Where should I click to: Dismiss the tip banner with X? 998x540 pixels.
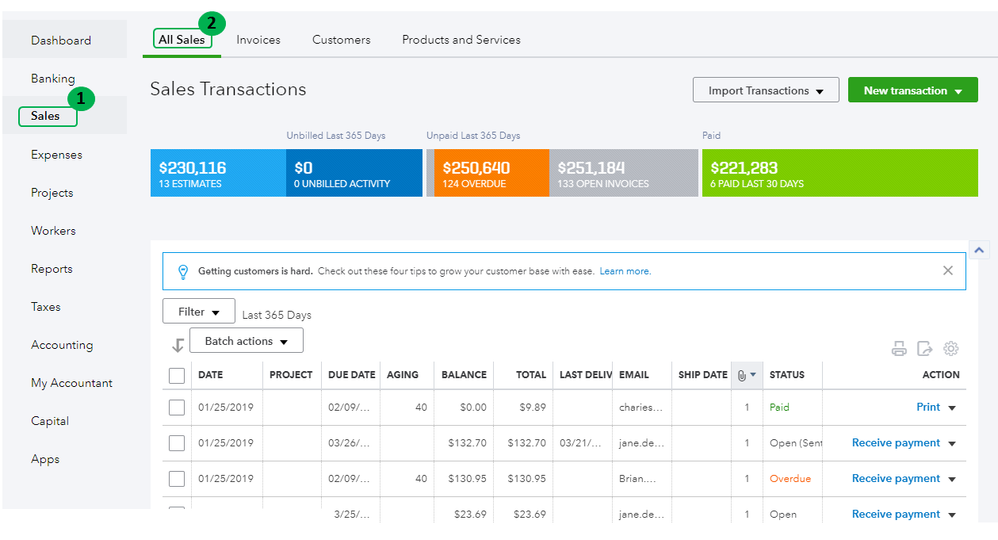click(x=948, y=271)
